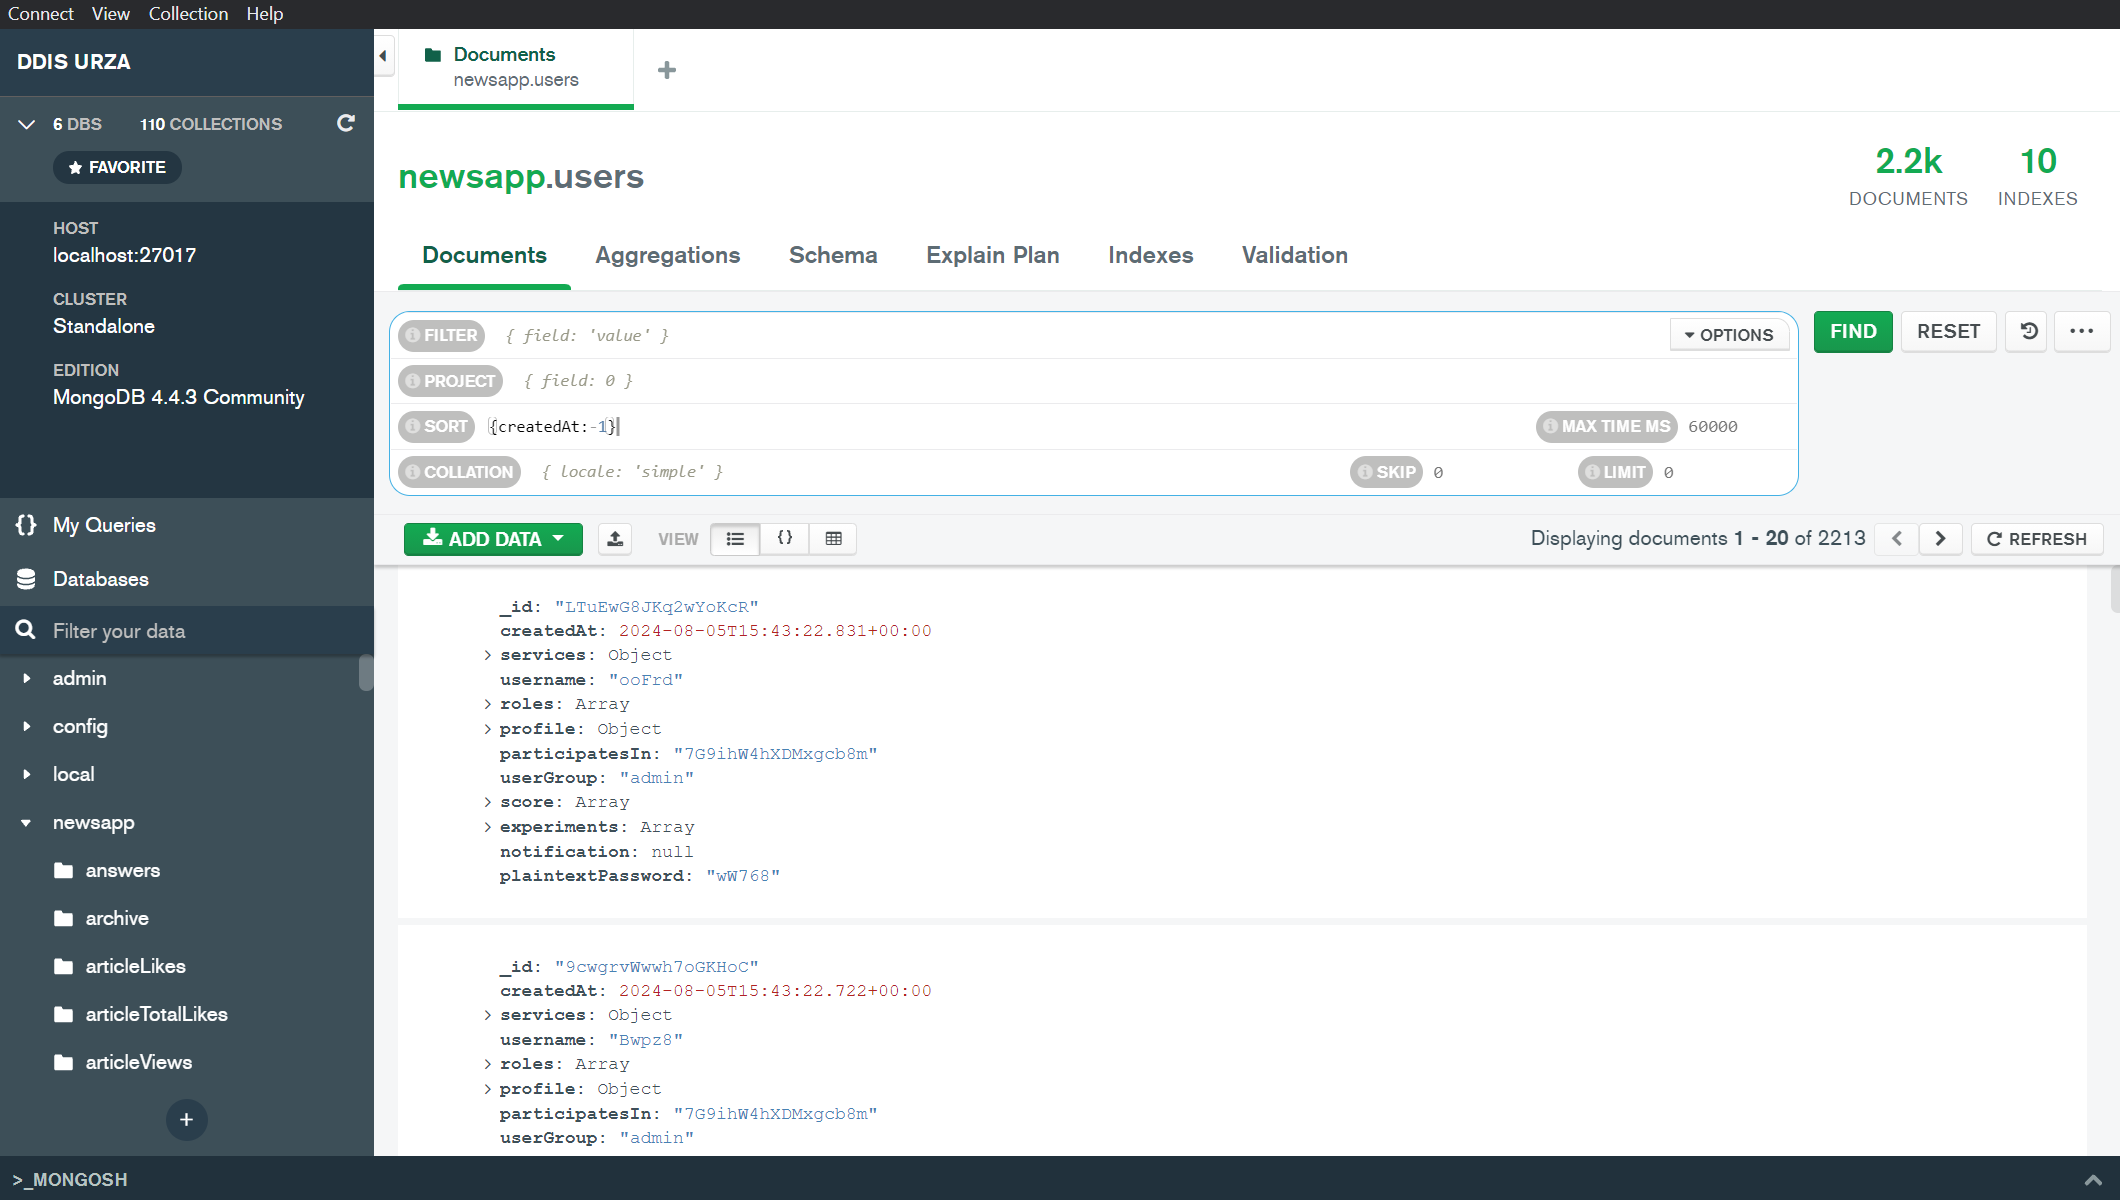Click the RESET button

point(1948,331)
